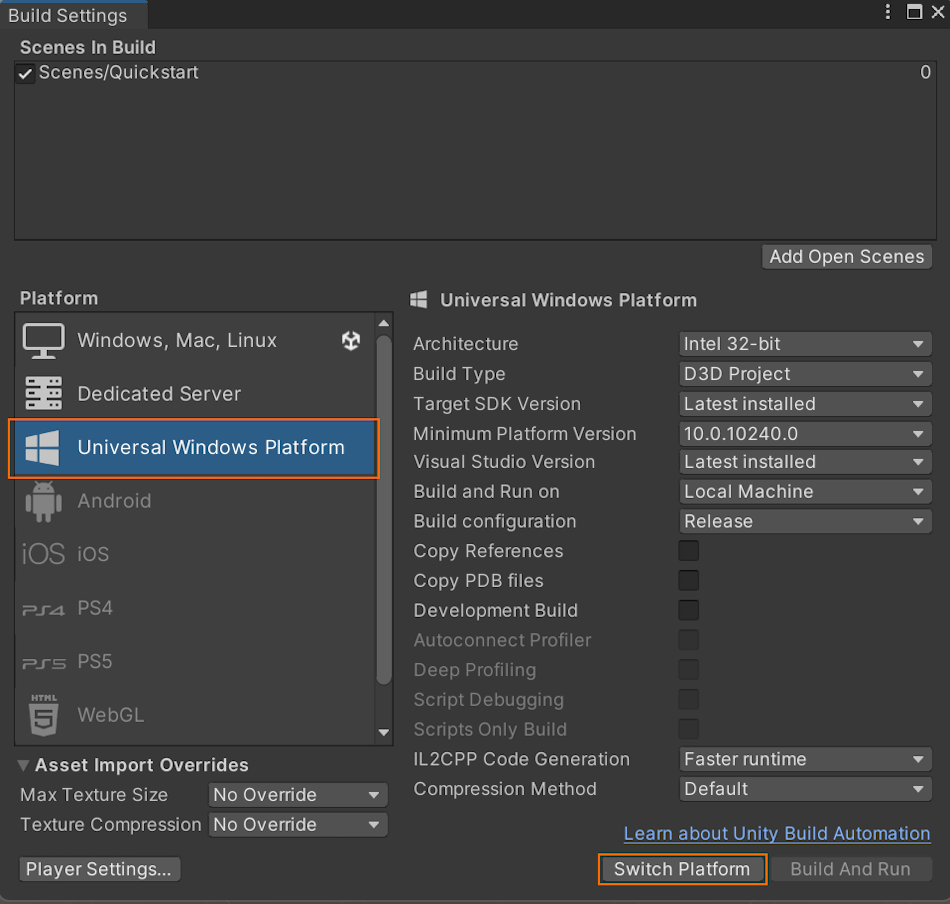Viewport: 950px width, 904px height.
Task: Click the Switch Platform button
Action: [682, 869]
